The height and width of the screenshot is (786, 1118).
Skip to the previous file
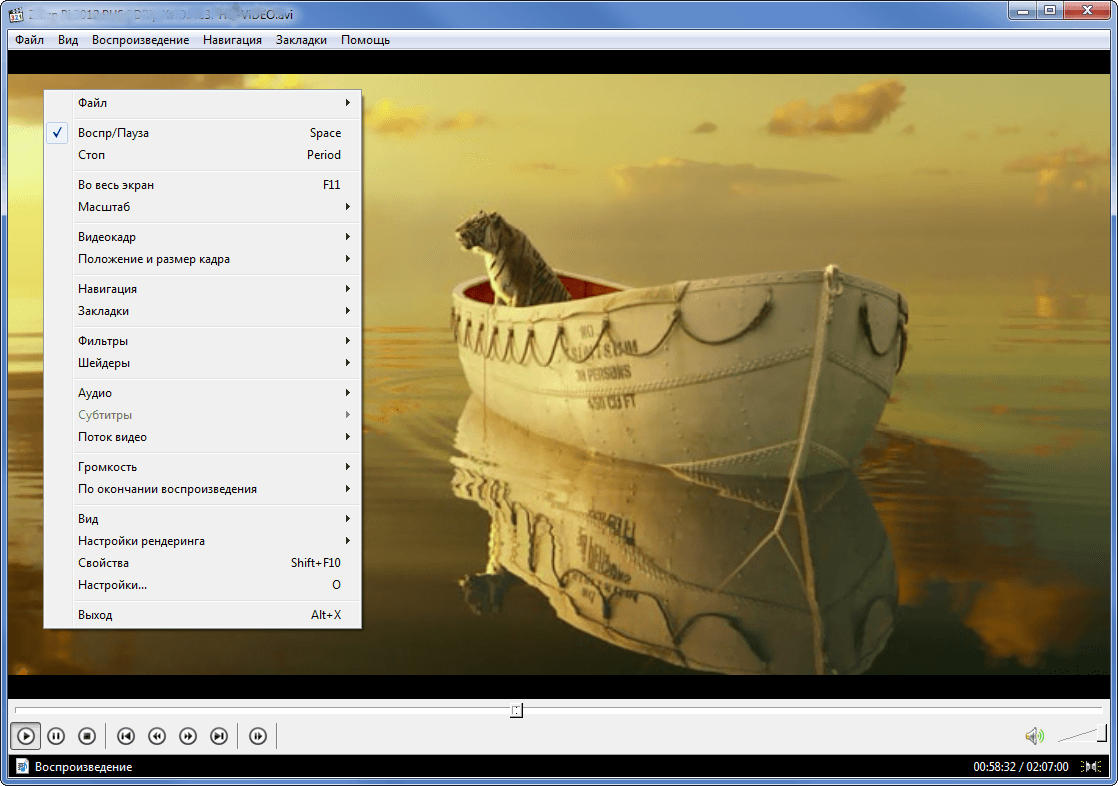coord(125,735)
